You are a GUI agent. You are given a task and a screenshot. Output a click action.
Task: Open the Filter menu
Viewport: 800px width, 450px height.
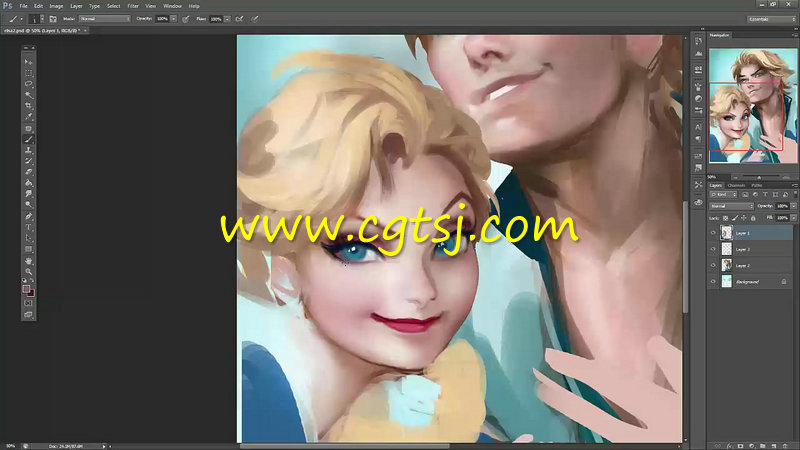point(133,6)
